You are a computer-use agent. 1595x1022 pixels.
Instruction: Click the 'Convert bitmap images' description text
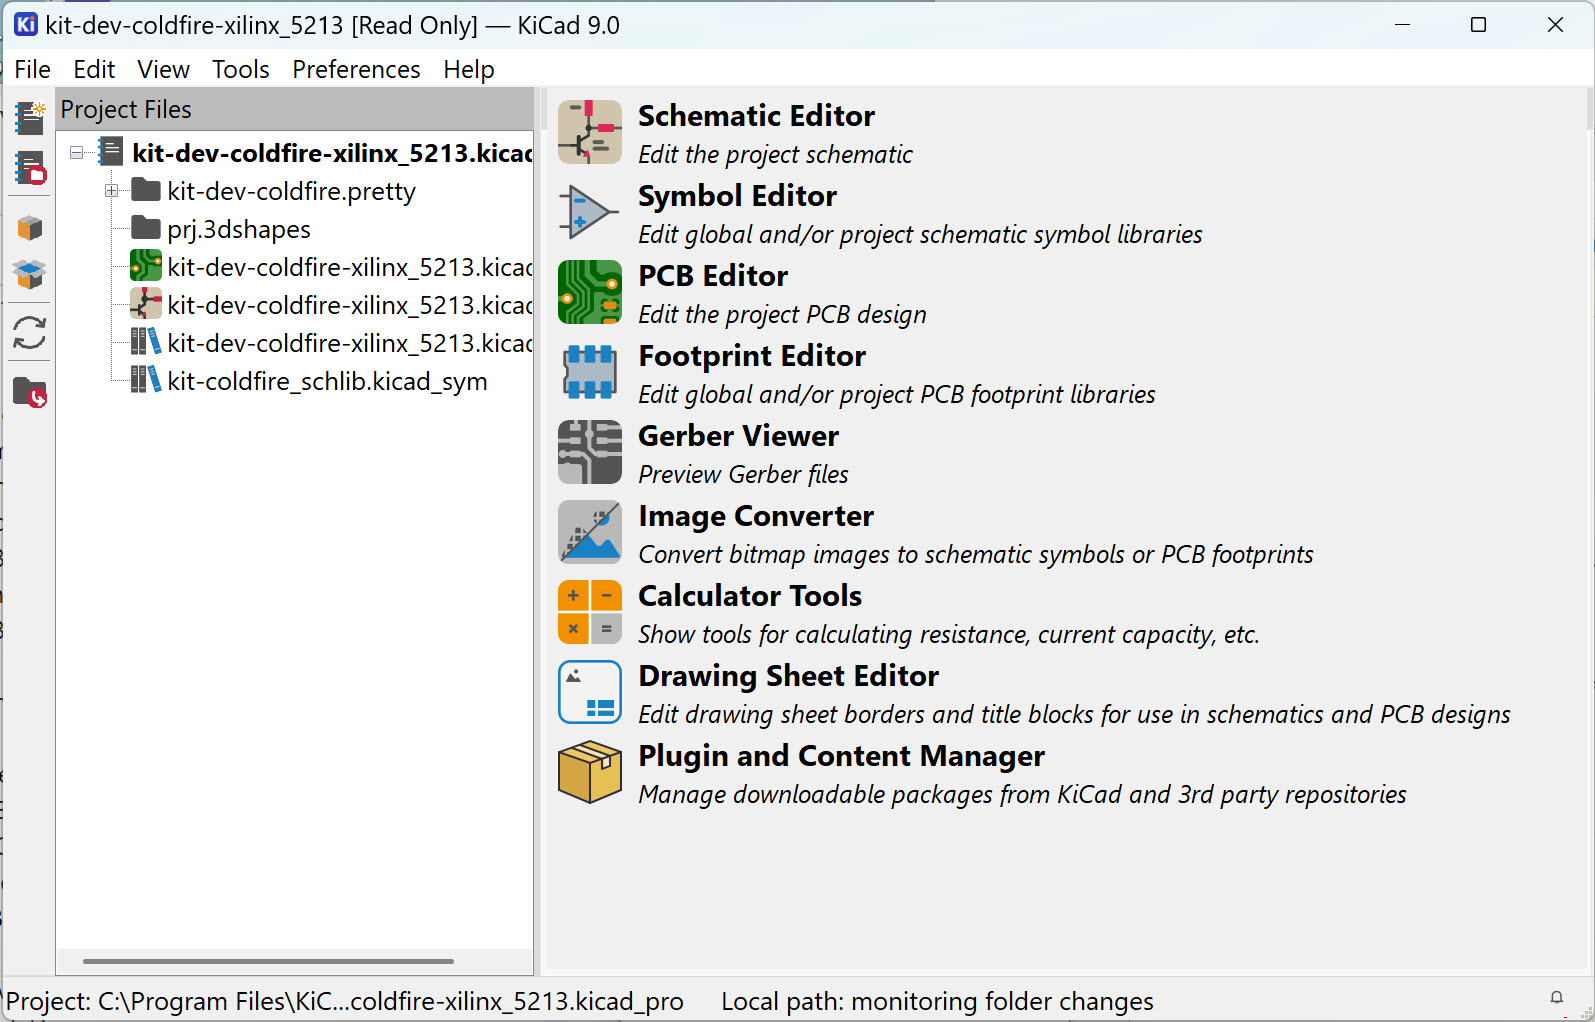pyautogui.click(x=976, y=554)
